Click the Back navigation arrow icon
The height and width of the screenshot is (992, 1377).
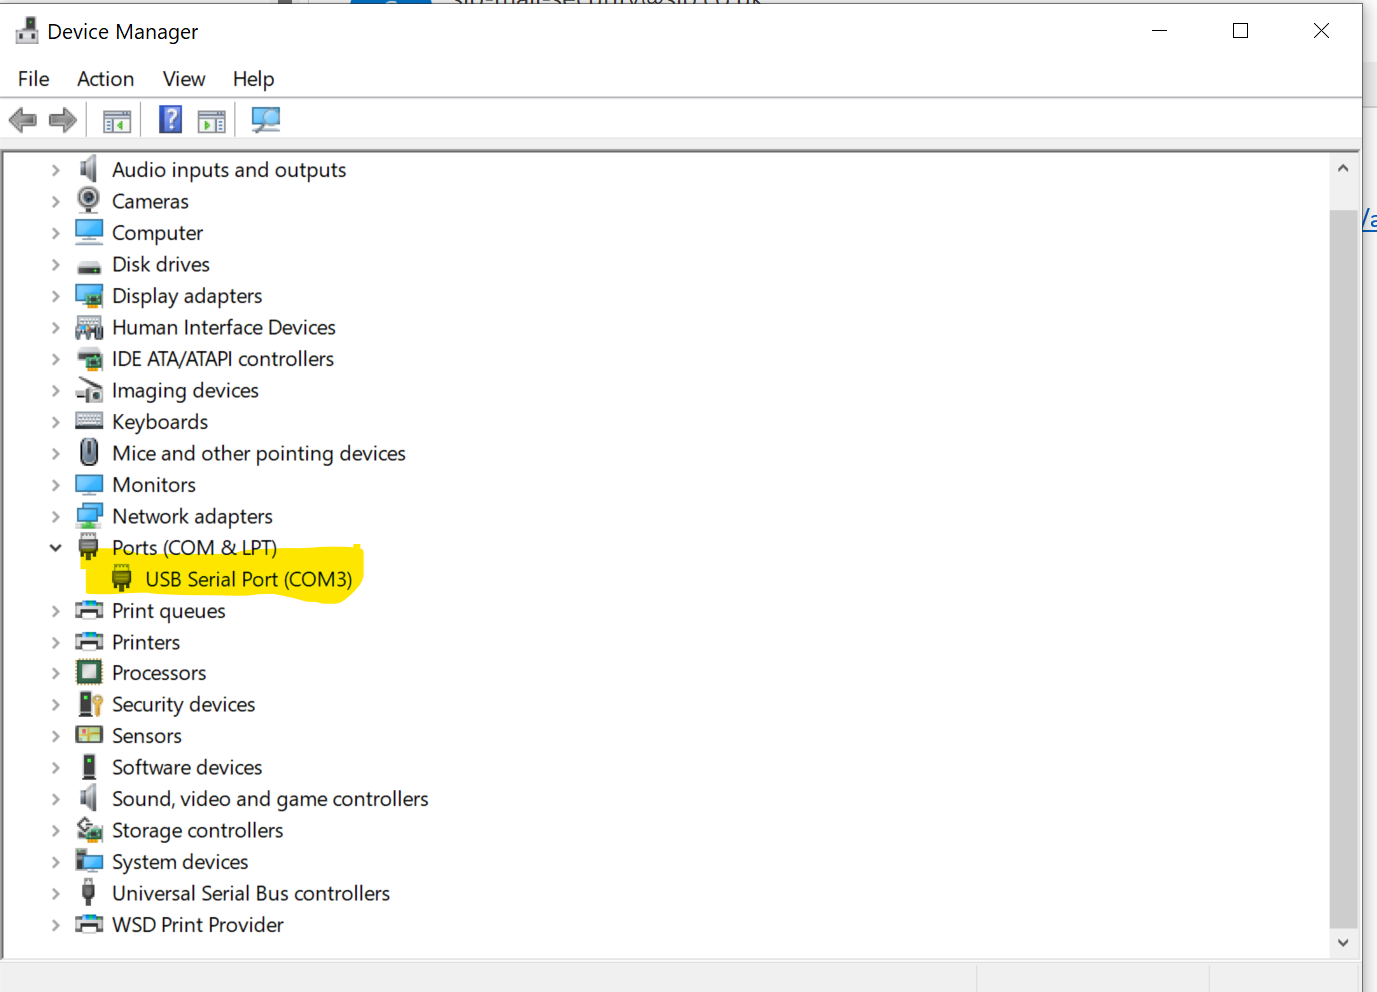(22, 119)
